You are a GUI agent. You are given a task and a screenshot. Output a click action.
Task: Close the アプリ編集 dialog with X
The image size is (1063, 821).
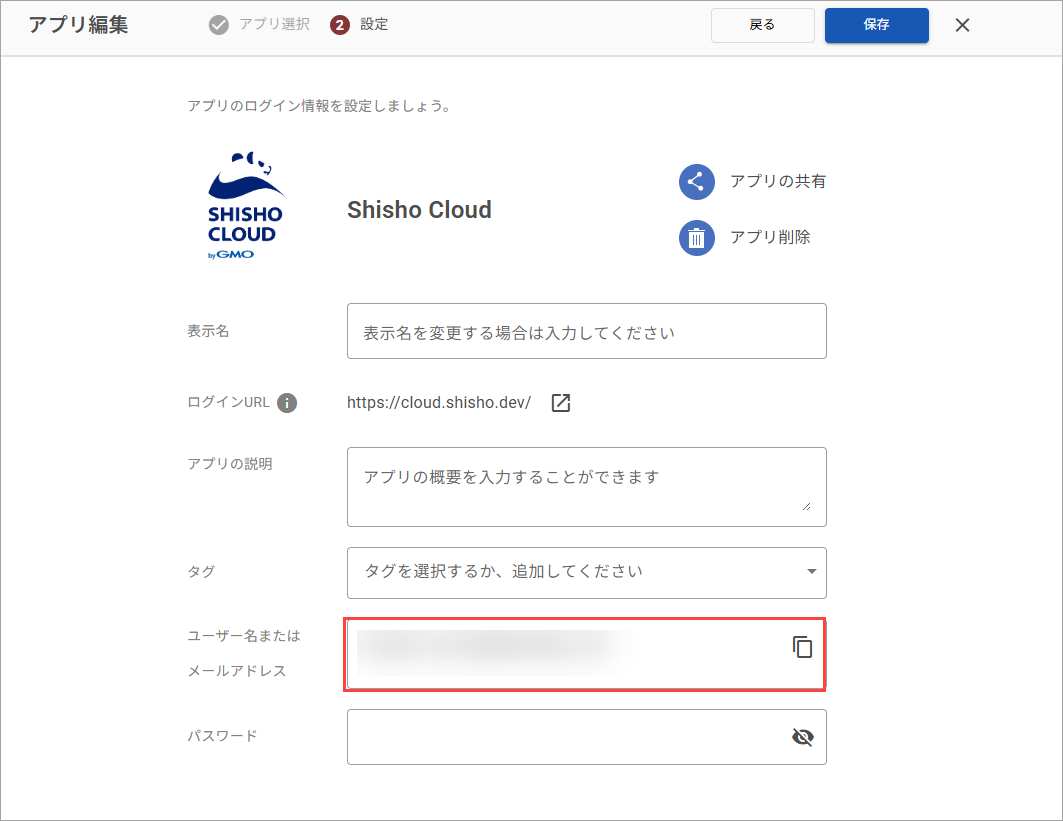pos(962,25)
